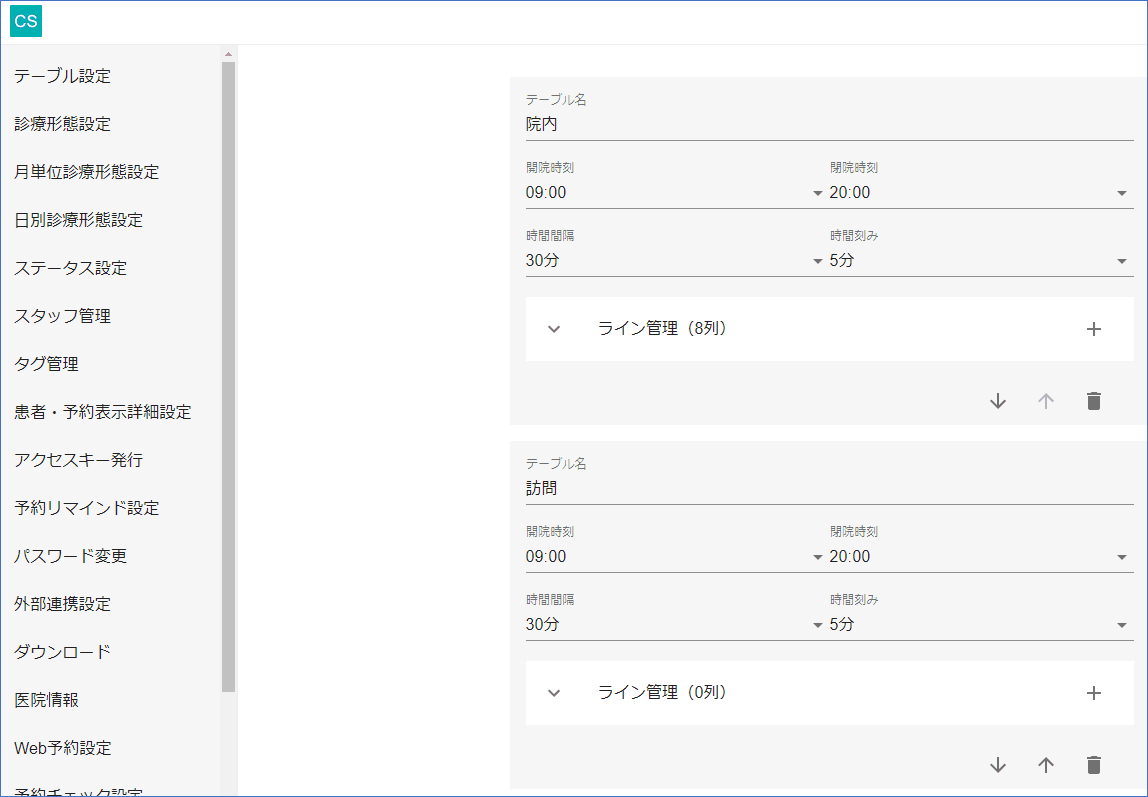Select ステータス設定 menu item

pyautogui.click(x=70, y=268)
